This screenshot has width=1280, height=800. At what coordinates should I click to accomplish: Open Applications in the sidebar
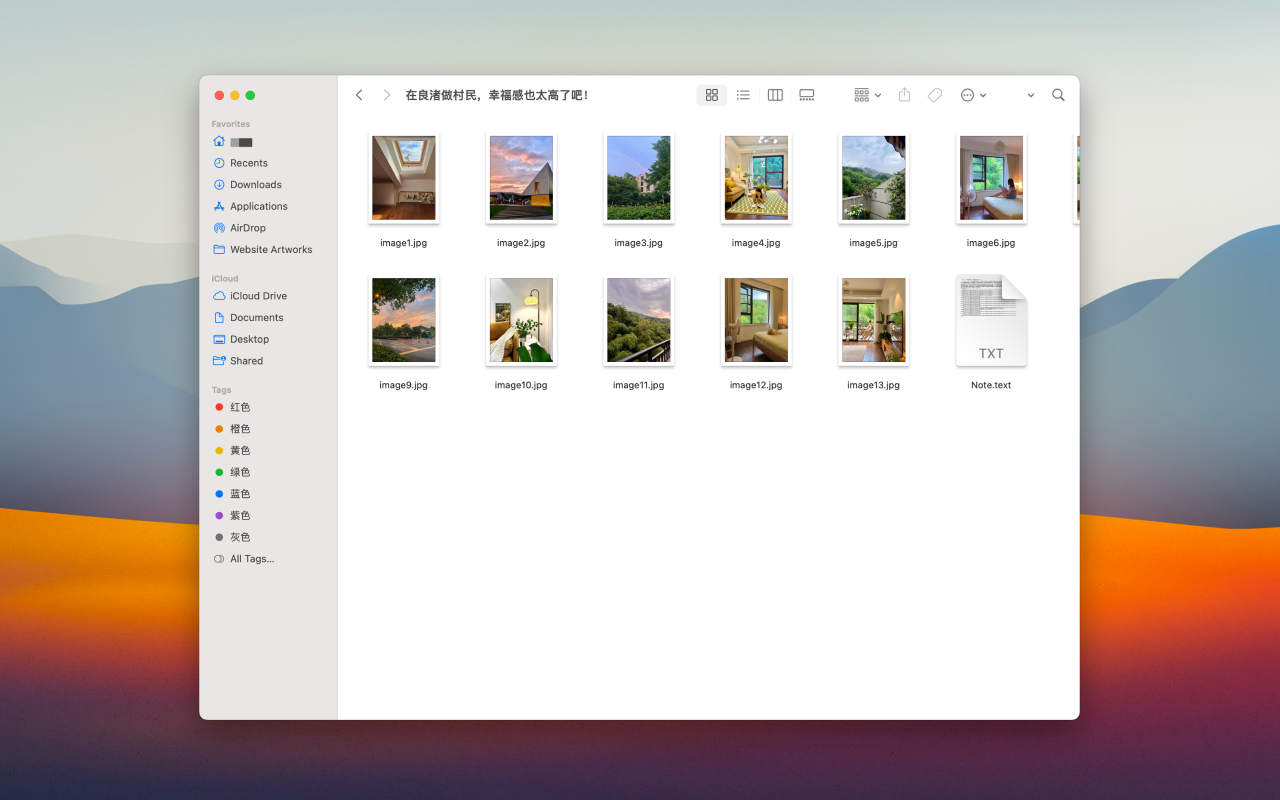pyautogui.click(x=250, y=206)
